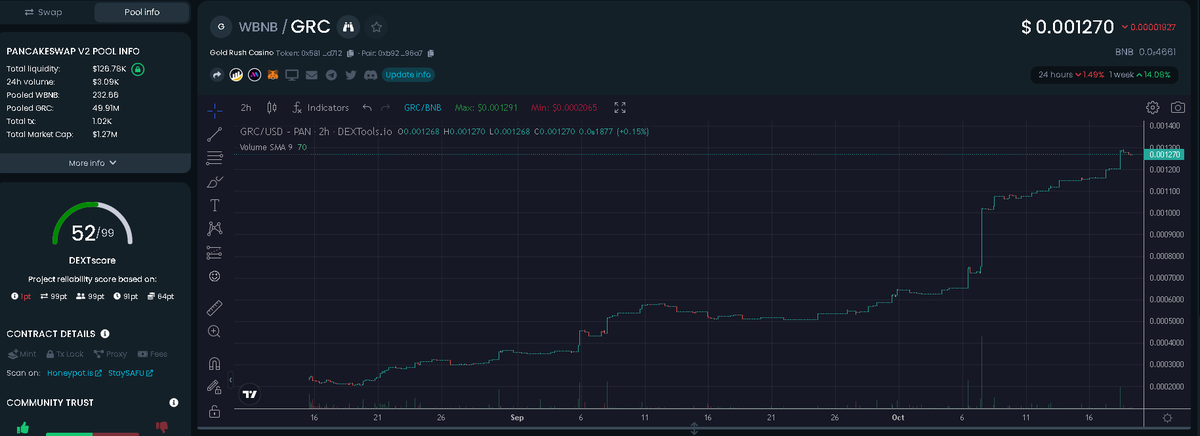This screenshot has width=1200, height=436.
Task: Open Contract Details info tooltip
Action: click(105, 333)
